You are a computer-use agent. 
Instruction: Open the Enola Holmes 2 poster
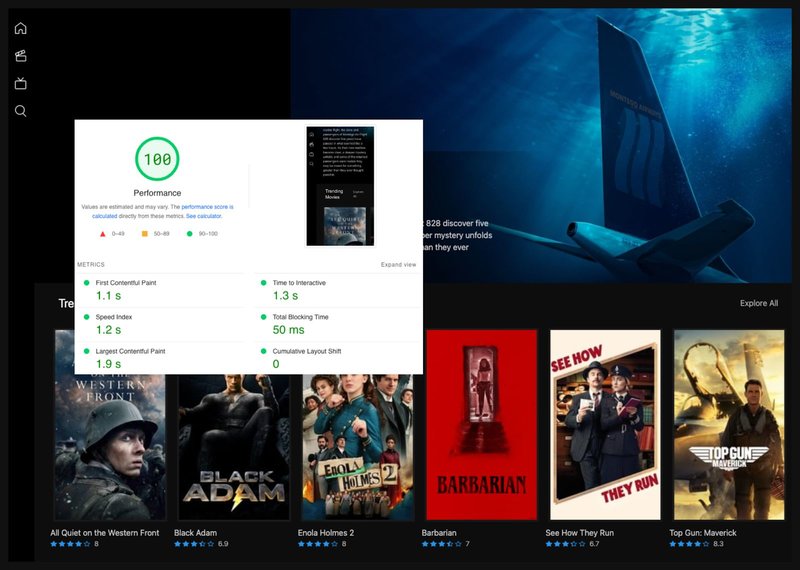(358, 447)
